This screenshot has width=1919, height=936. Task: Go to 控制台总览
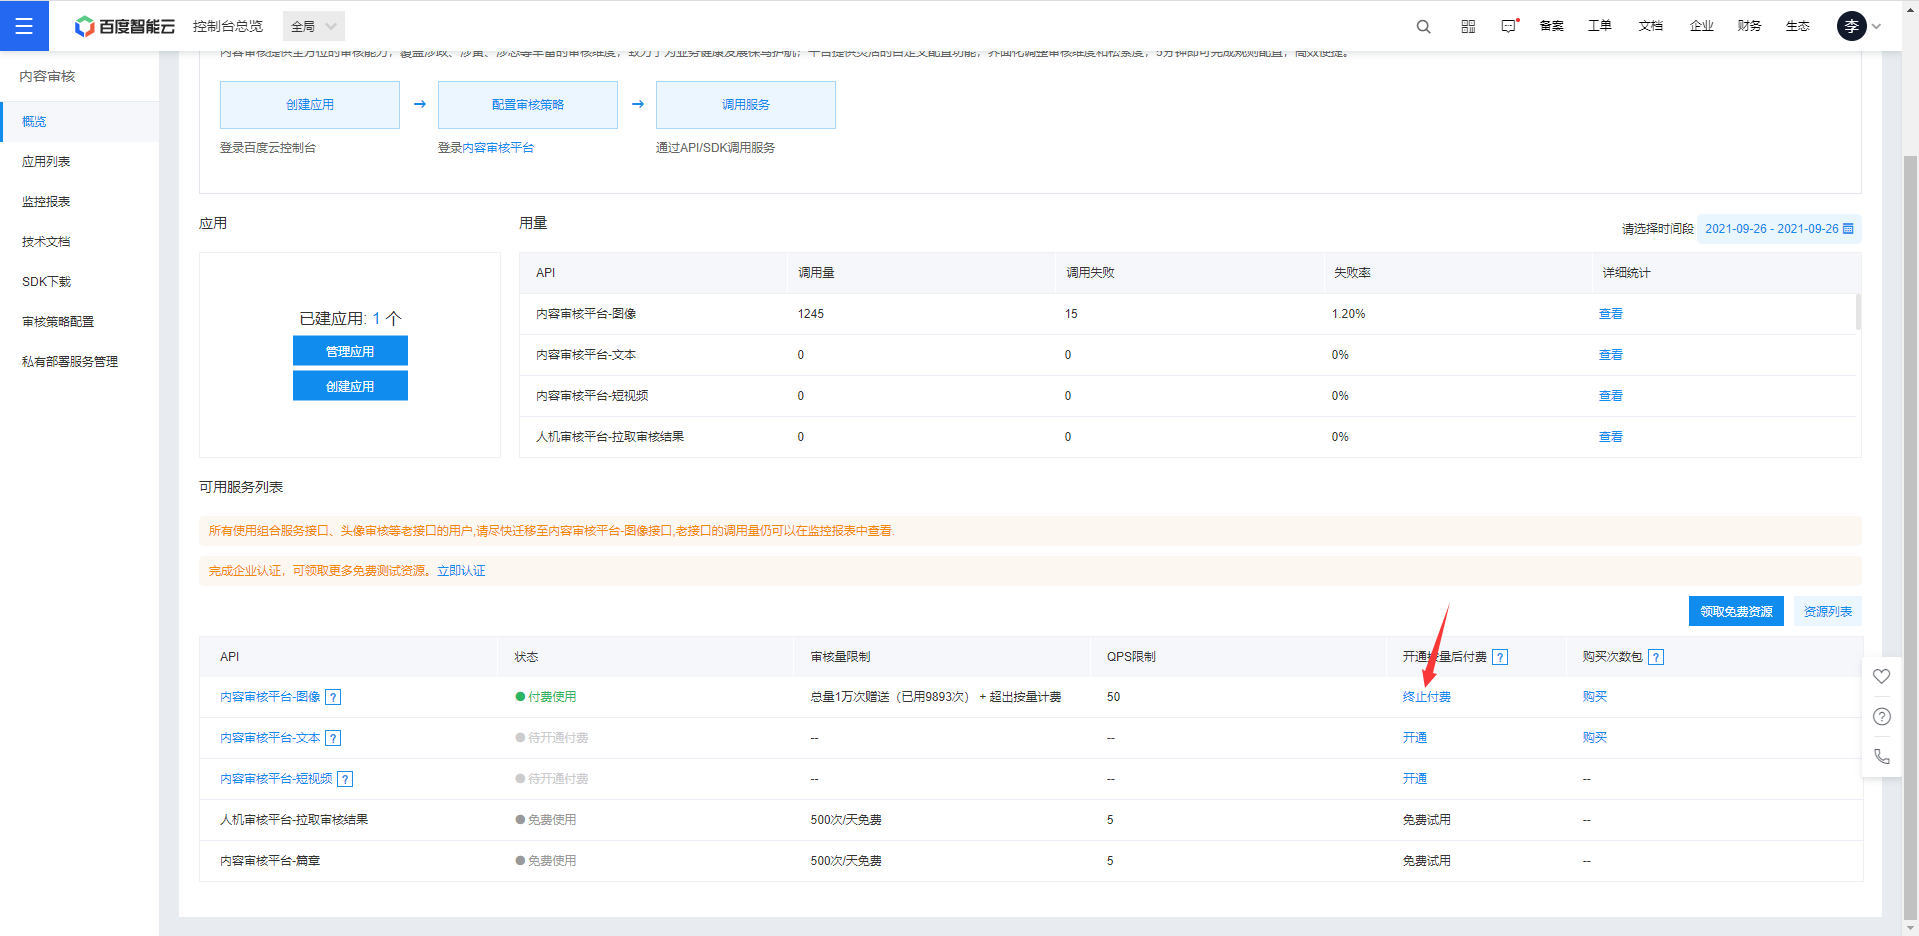tap(228, 26)
